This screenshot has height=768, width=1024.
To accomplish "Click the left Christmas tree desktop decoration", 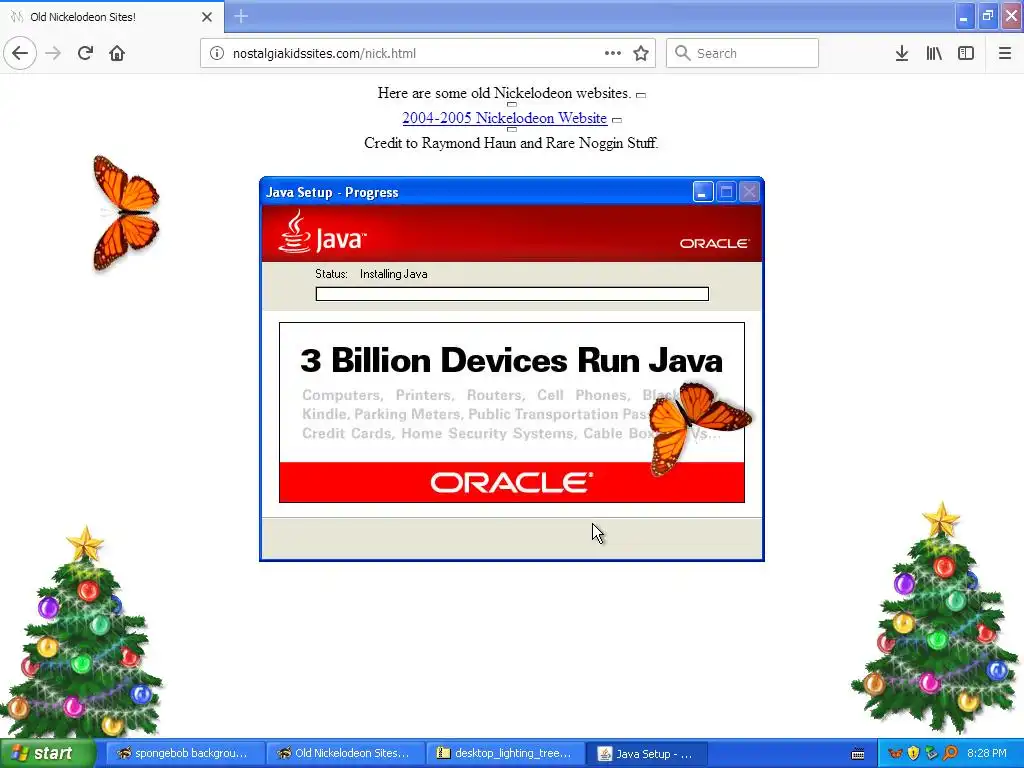I will coord(81,633).
